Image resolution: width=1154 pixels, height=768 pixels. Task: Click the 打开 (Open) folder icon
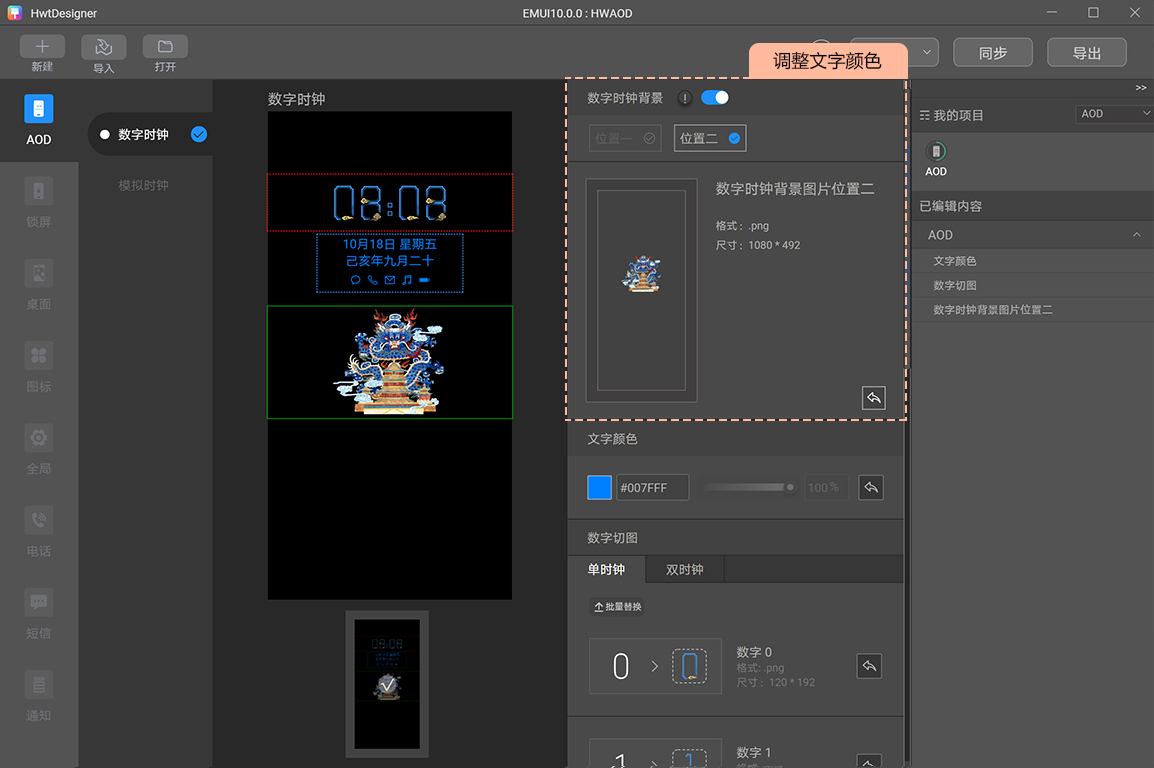165,47
